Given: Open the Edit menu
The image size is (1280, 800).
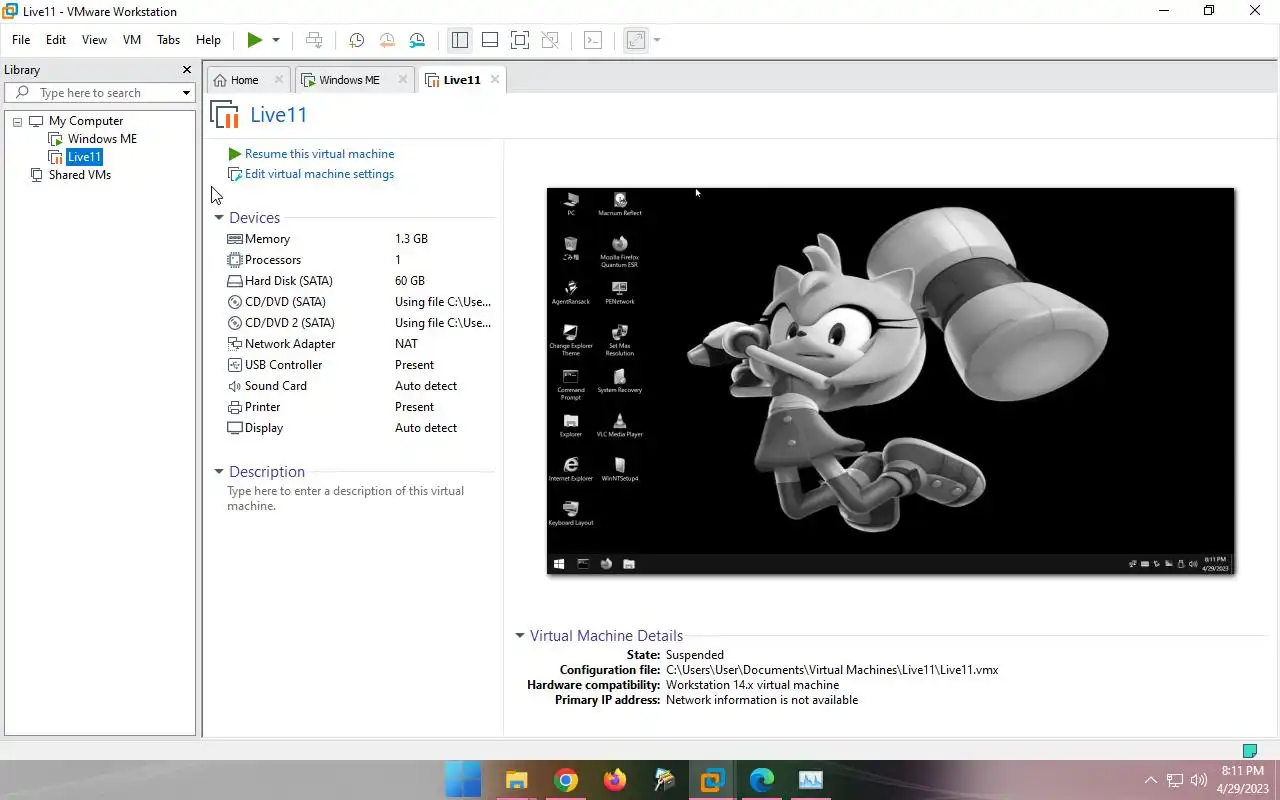Looking at the screenshot, I should pos(56,40).
